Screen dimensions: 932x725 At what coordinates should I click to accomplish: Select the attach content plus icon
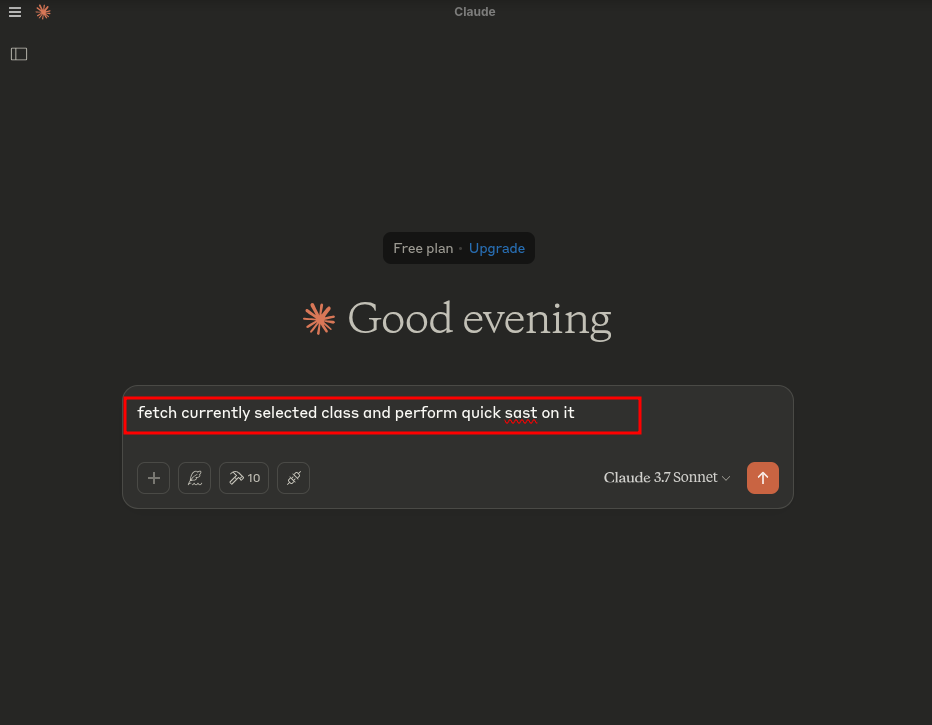click(153, 478)
